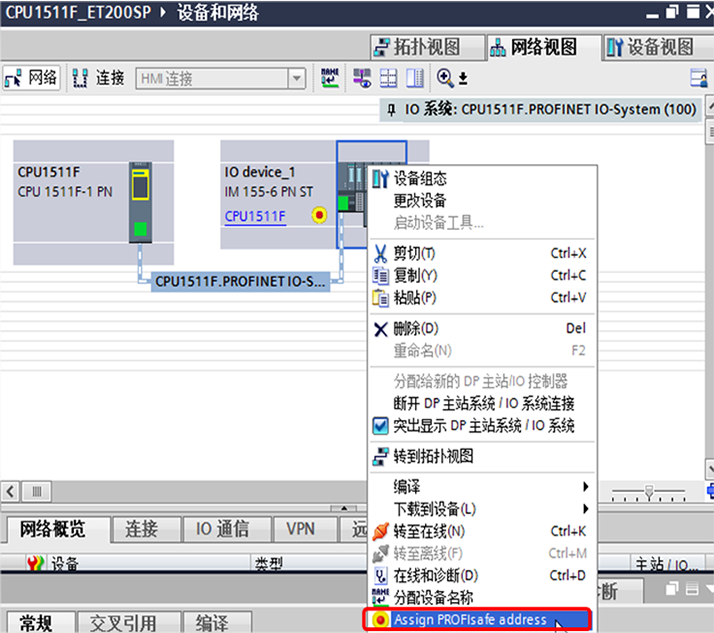Open the 编译 tab at the bottom
The image size is (714, 633).
coord(217,623)
